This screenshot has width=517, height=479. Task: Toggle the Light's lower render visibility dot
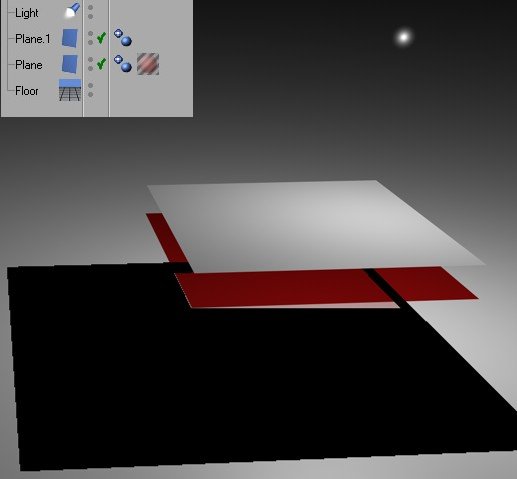90,16
